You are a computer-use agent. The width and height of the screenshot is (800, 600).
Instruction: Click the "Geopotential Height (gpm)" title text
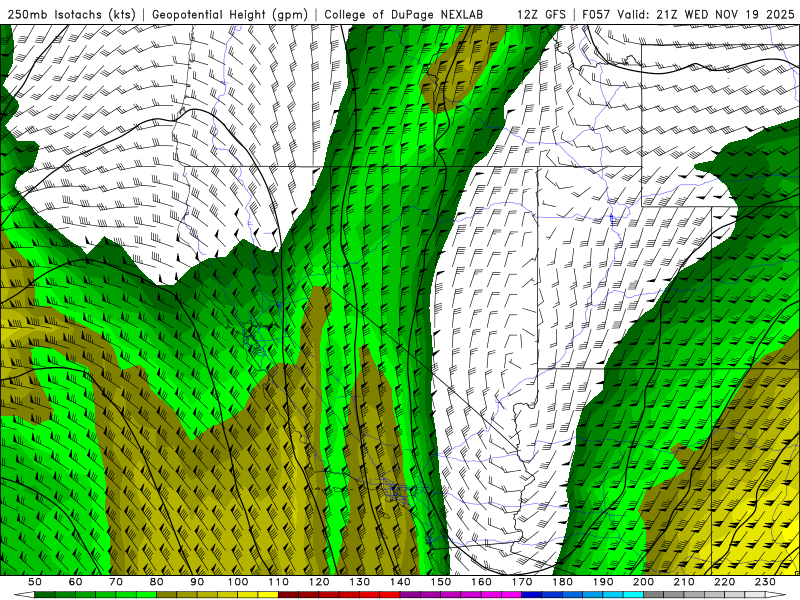pos(230,15)
